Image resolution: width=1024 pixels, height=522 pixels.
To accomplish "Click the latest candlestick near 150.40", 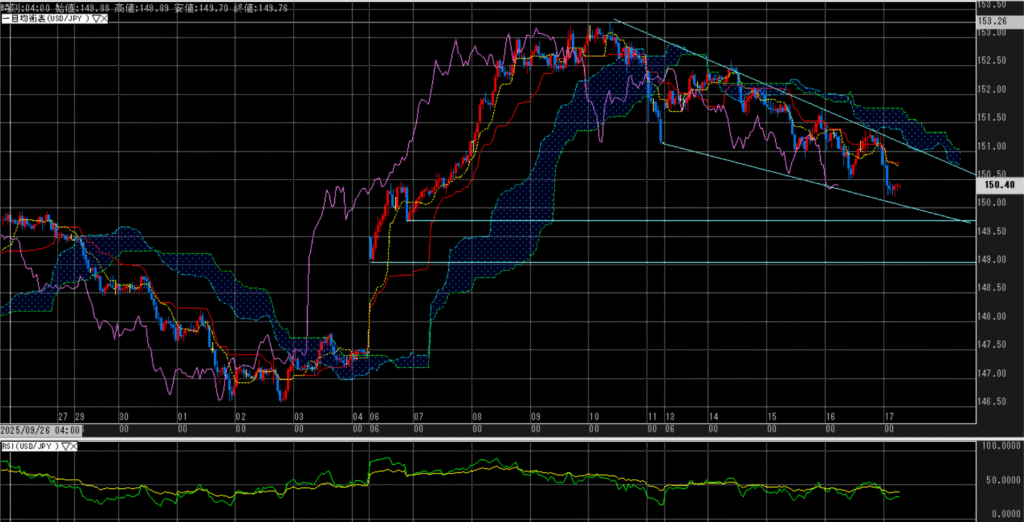I will click(899, 185).
